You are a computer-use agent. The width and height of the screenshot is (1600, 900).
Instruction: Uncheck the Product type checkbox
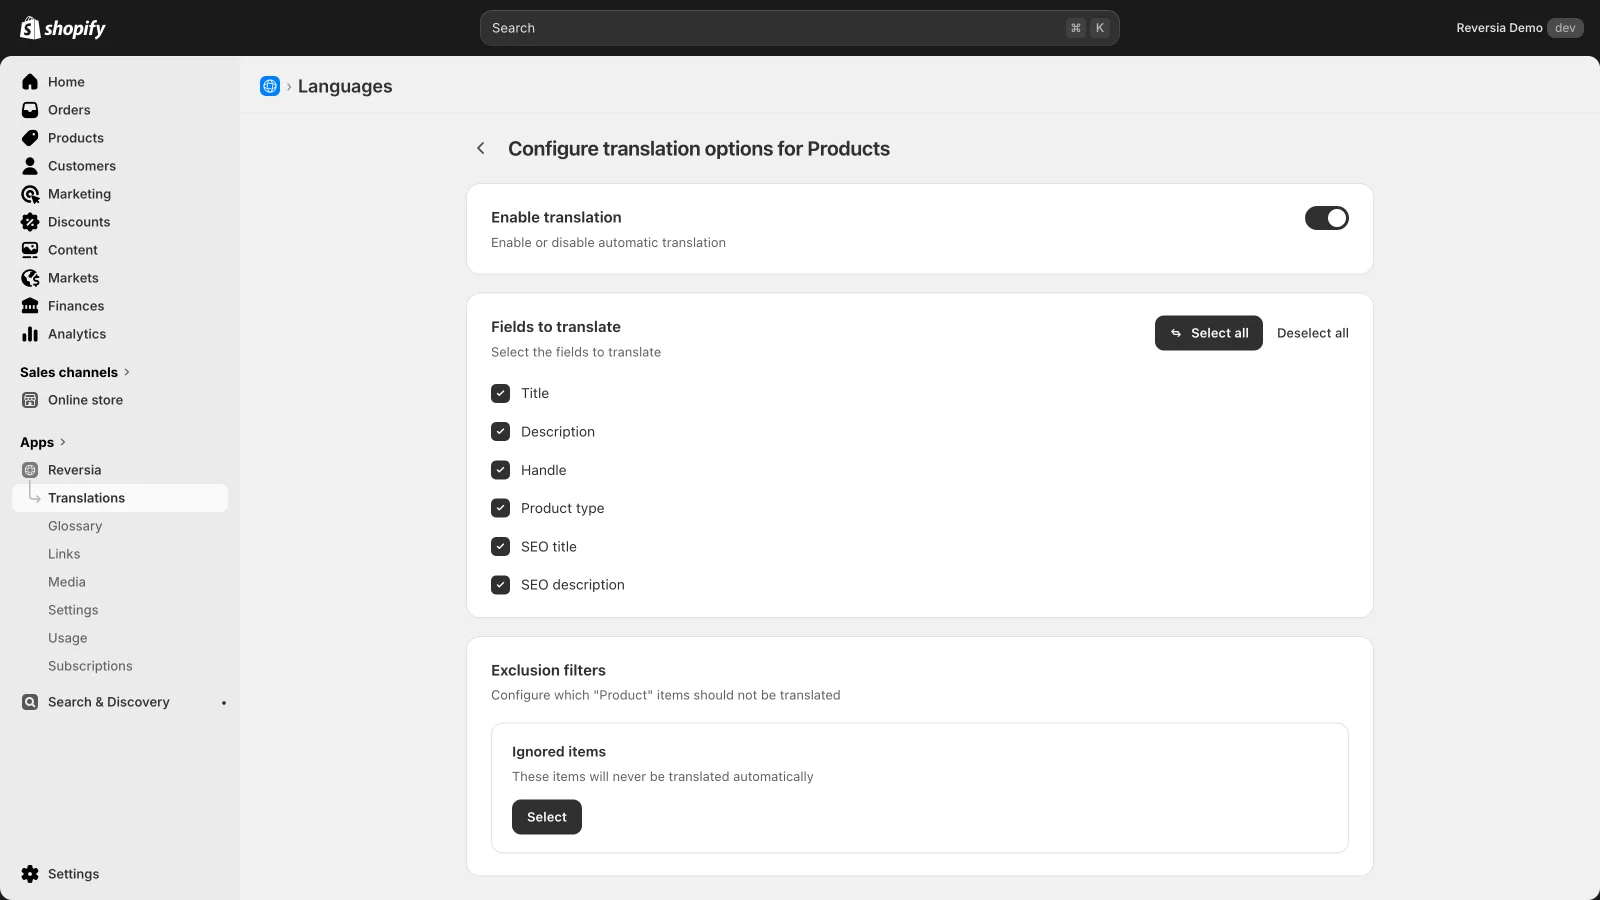point(501,508)
